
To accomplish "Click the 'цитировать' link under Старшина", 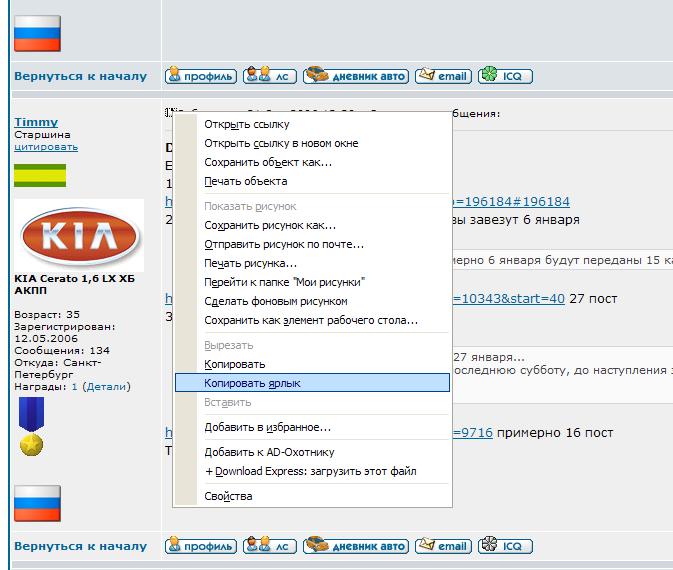I will point(45,147).
